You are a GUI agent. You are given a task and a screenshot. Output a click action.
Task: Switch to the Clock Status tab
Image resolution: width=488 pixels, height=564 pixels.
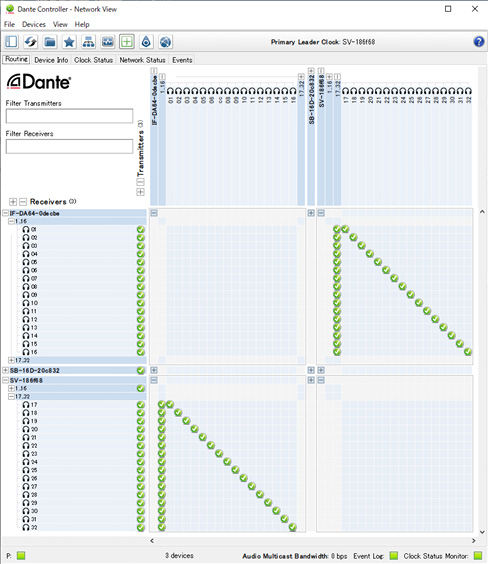[x=94, y=60]
